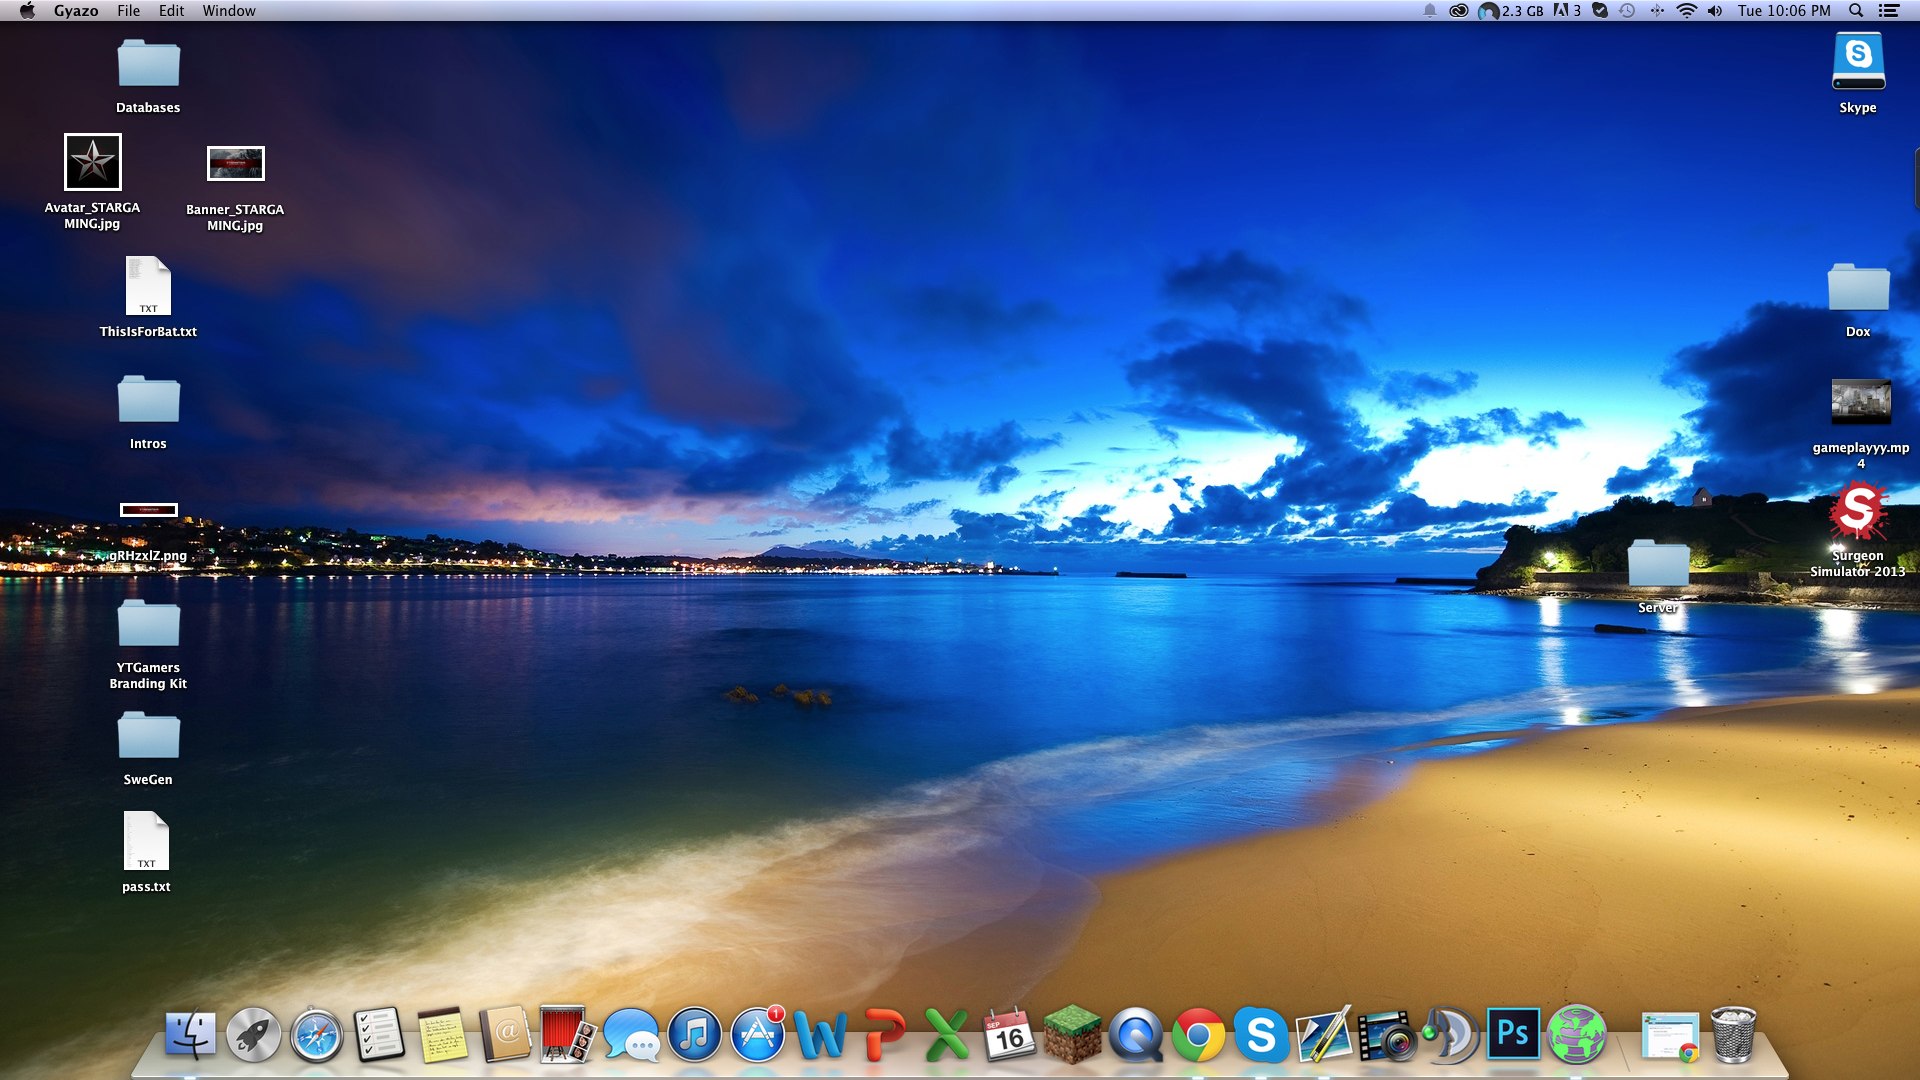Open the Window menu
The width and height of the screenshot is (1920, 1080).
pyautogui.click(x=229, y=11)
